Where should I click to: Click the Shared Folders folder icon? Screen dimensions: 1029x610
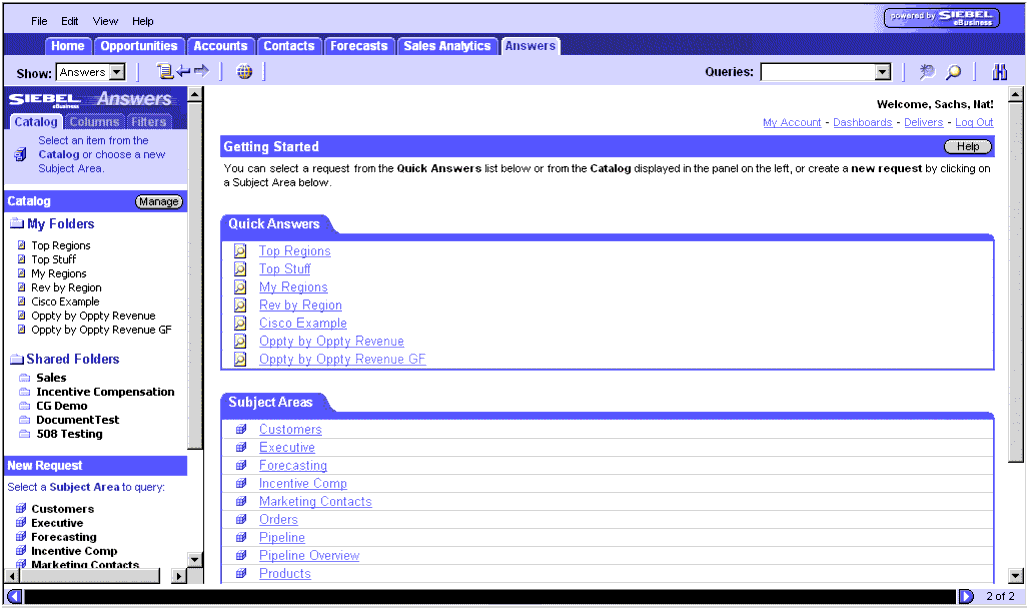click(x=16, y=359)
